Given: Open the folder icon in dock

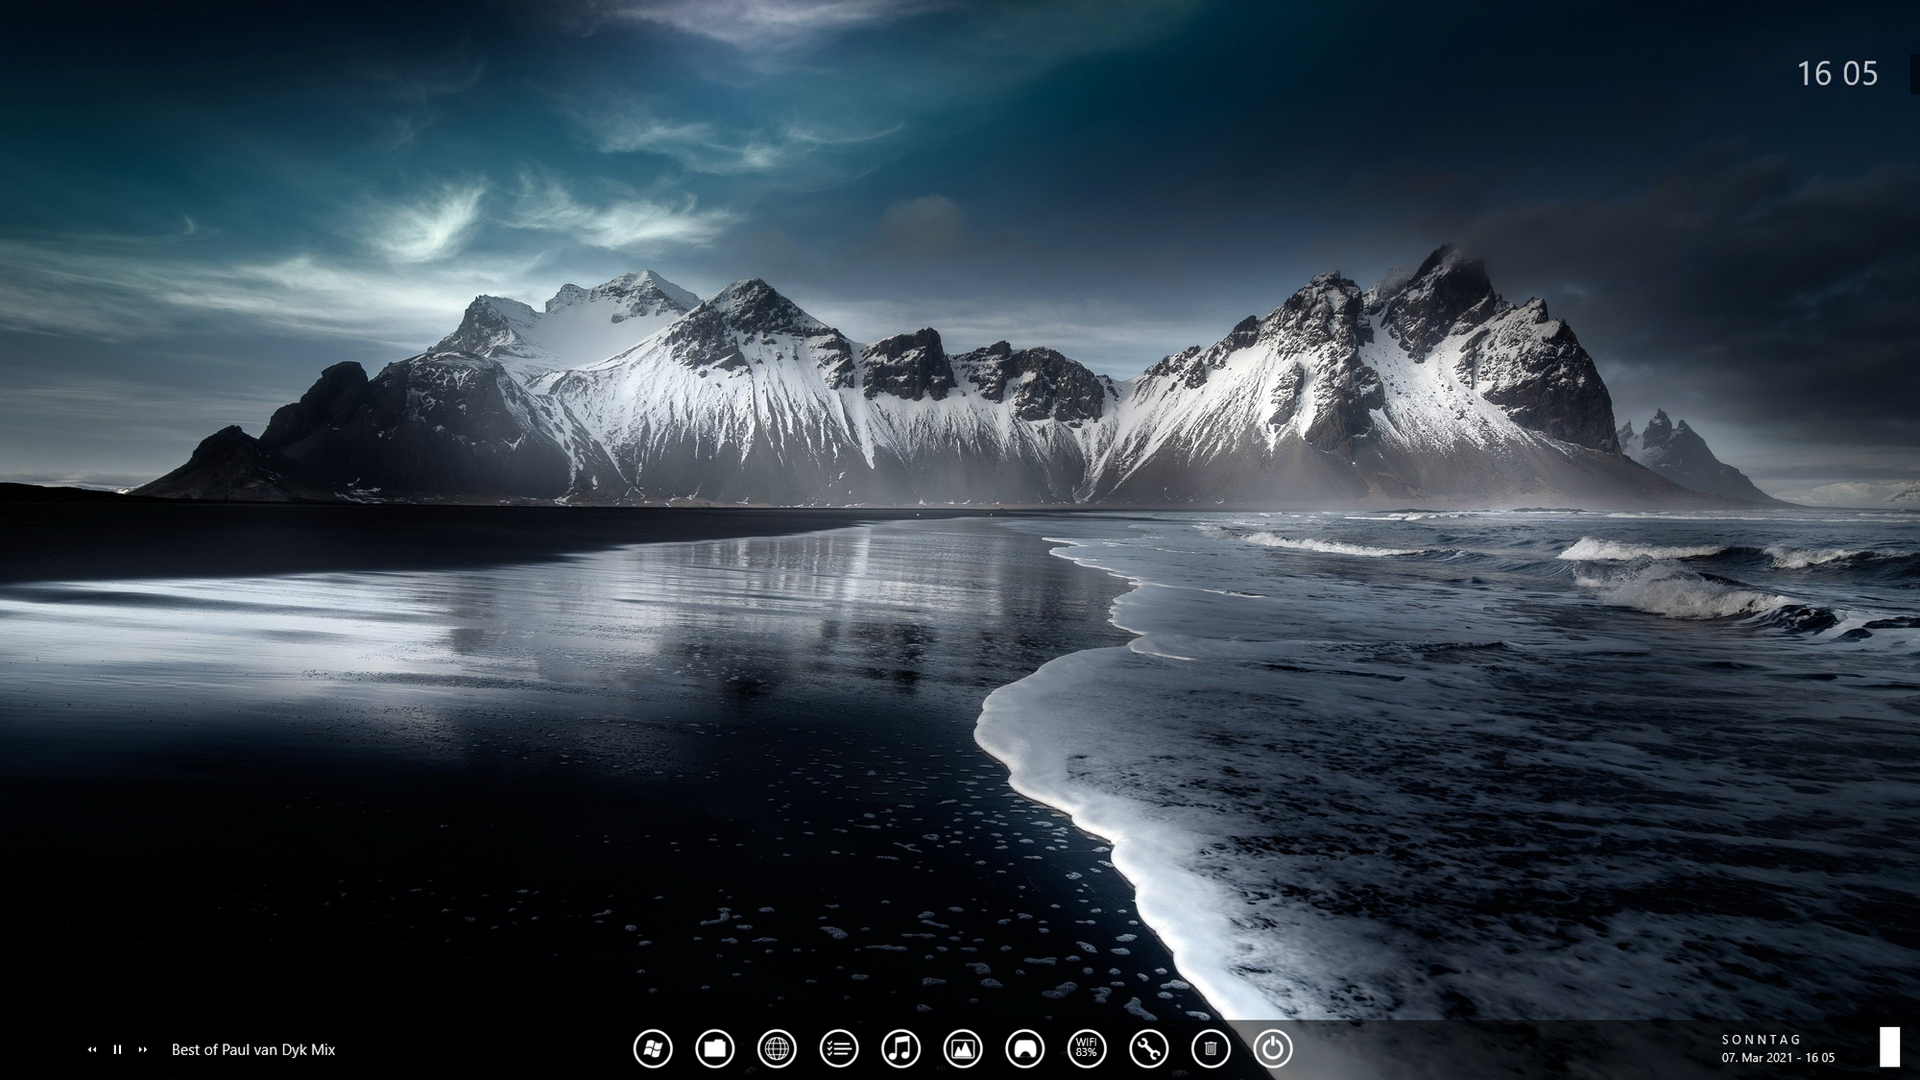Looking at the screenshot, I should click(715, 1049).
